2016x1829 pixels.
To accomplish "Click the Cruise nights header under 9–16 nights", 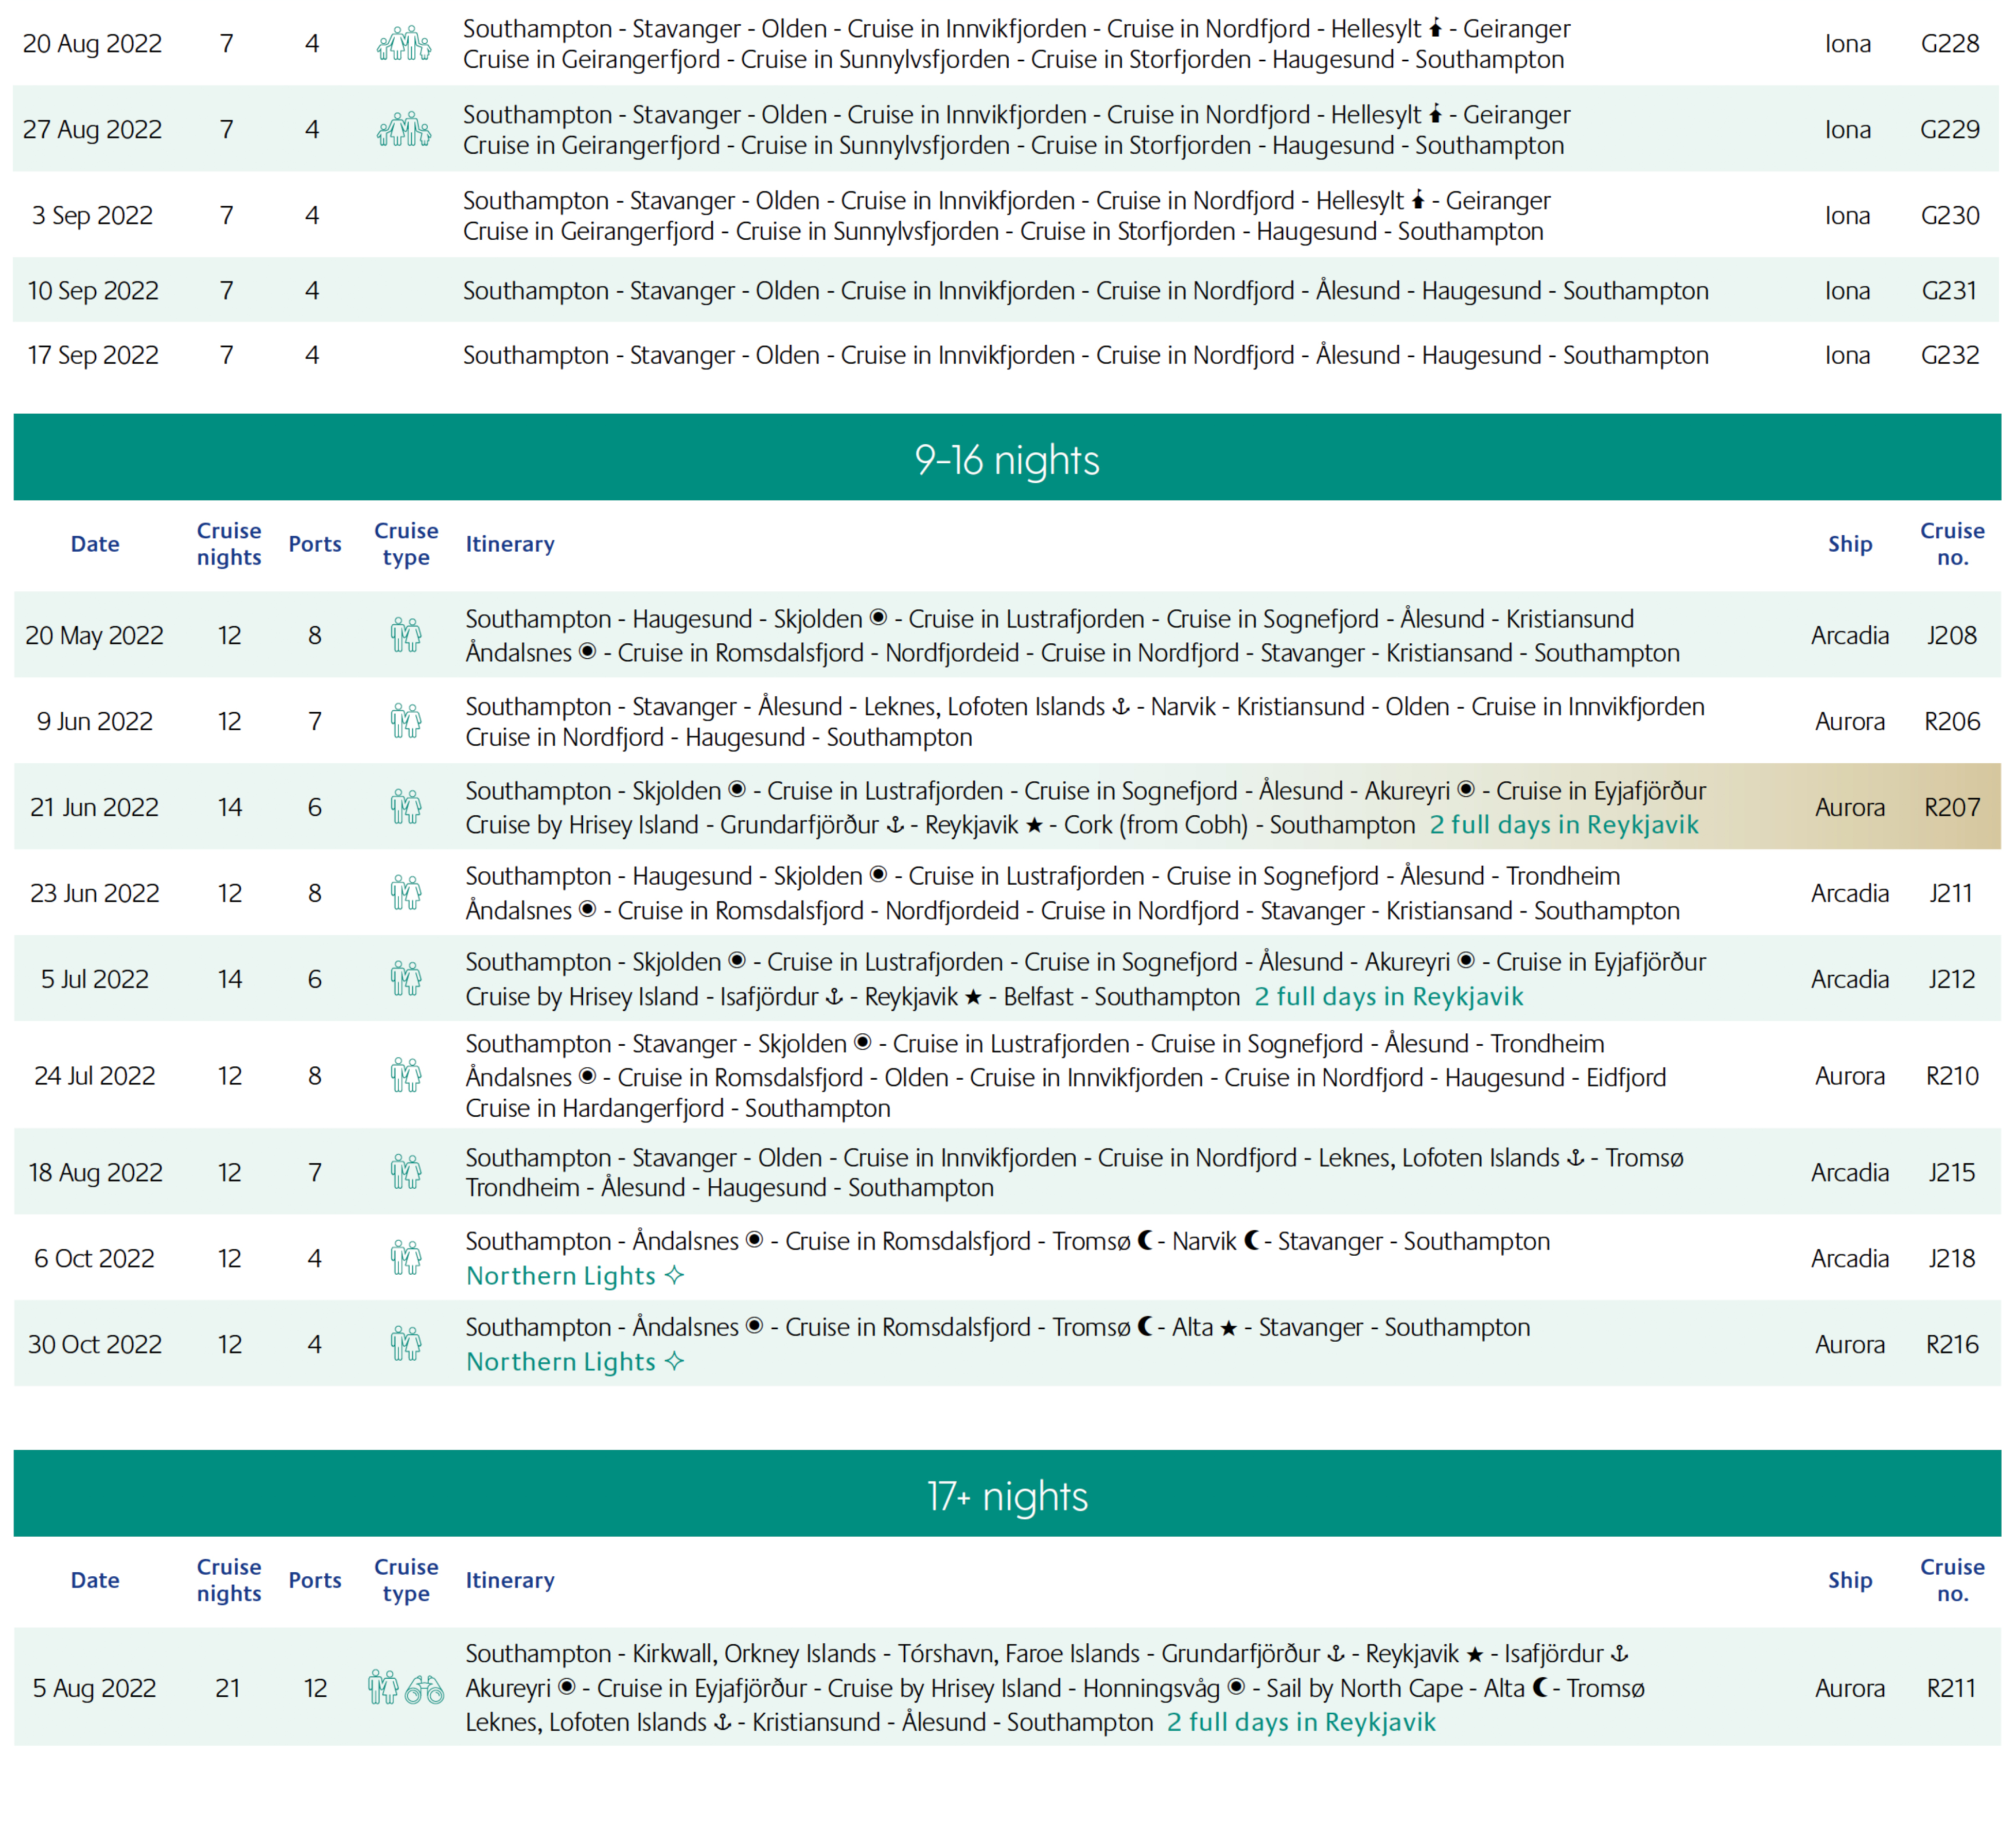I will [x=229, y=544].
